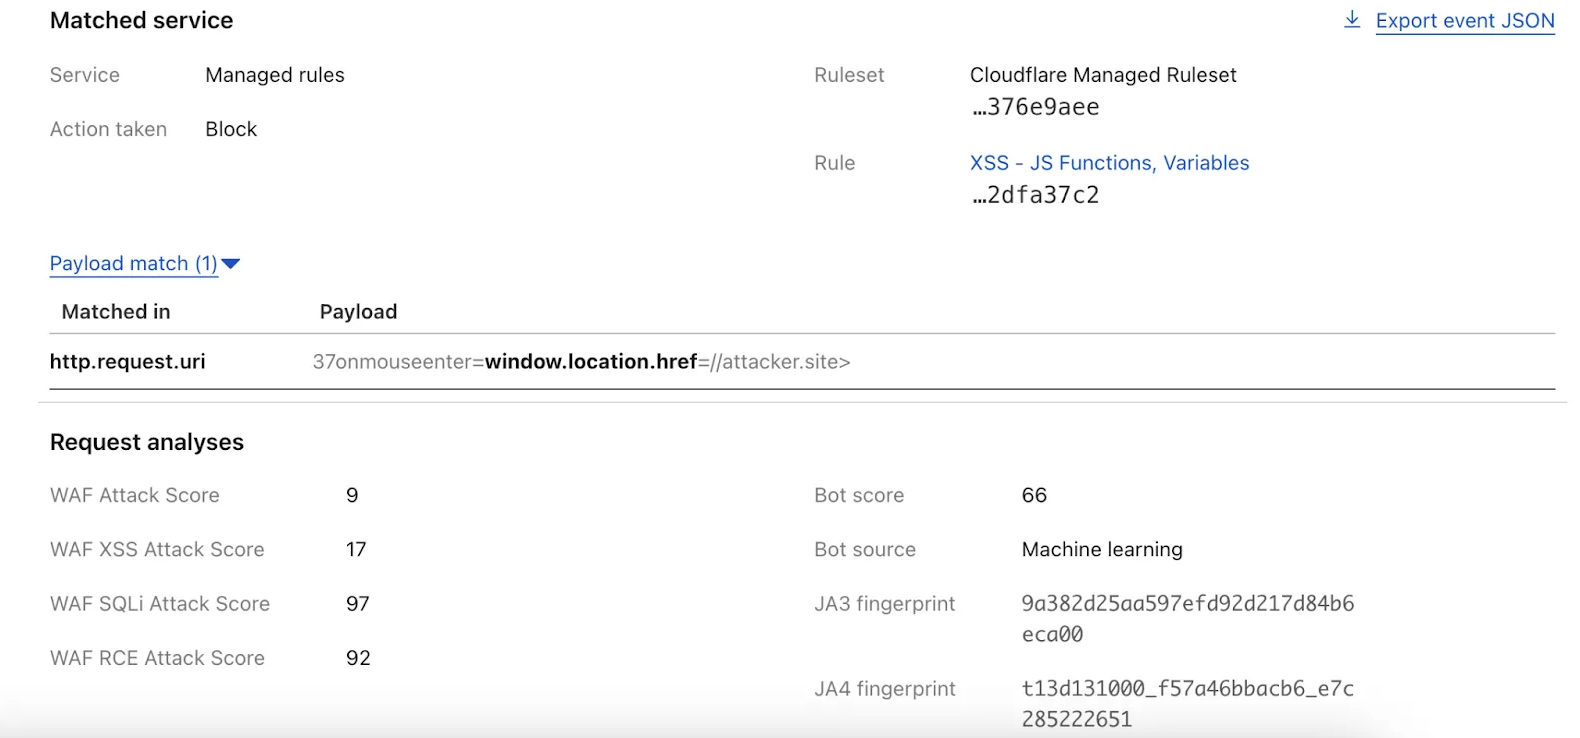Click the Rule label
1580x738 pixels.
point(835,163)
